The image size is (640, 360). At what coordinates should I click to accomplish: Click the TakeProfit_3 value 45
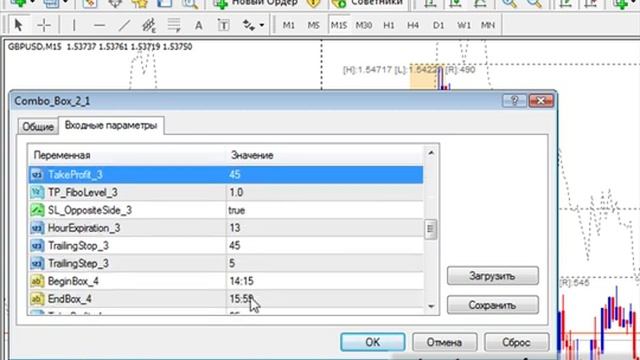click(x=235, y=175)
